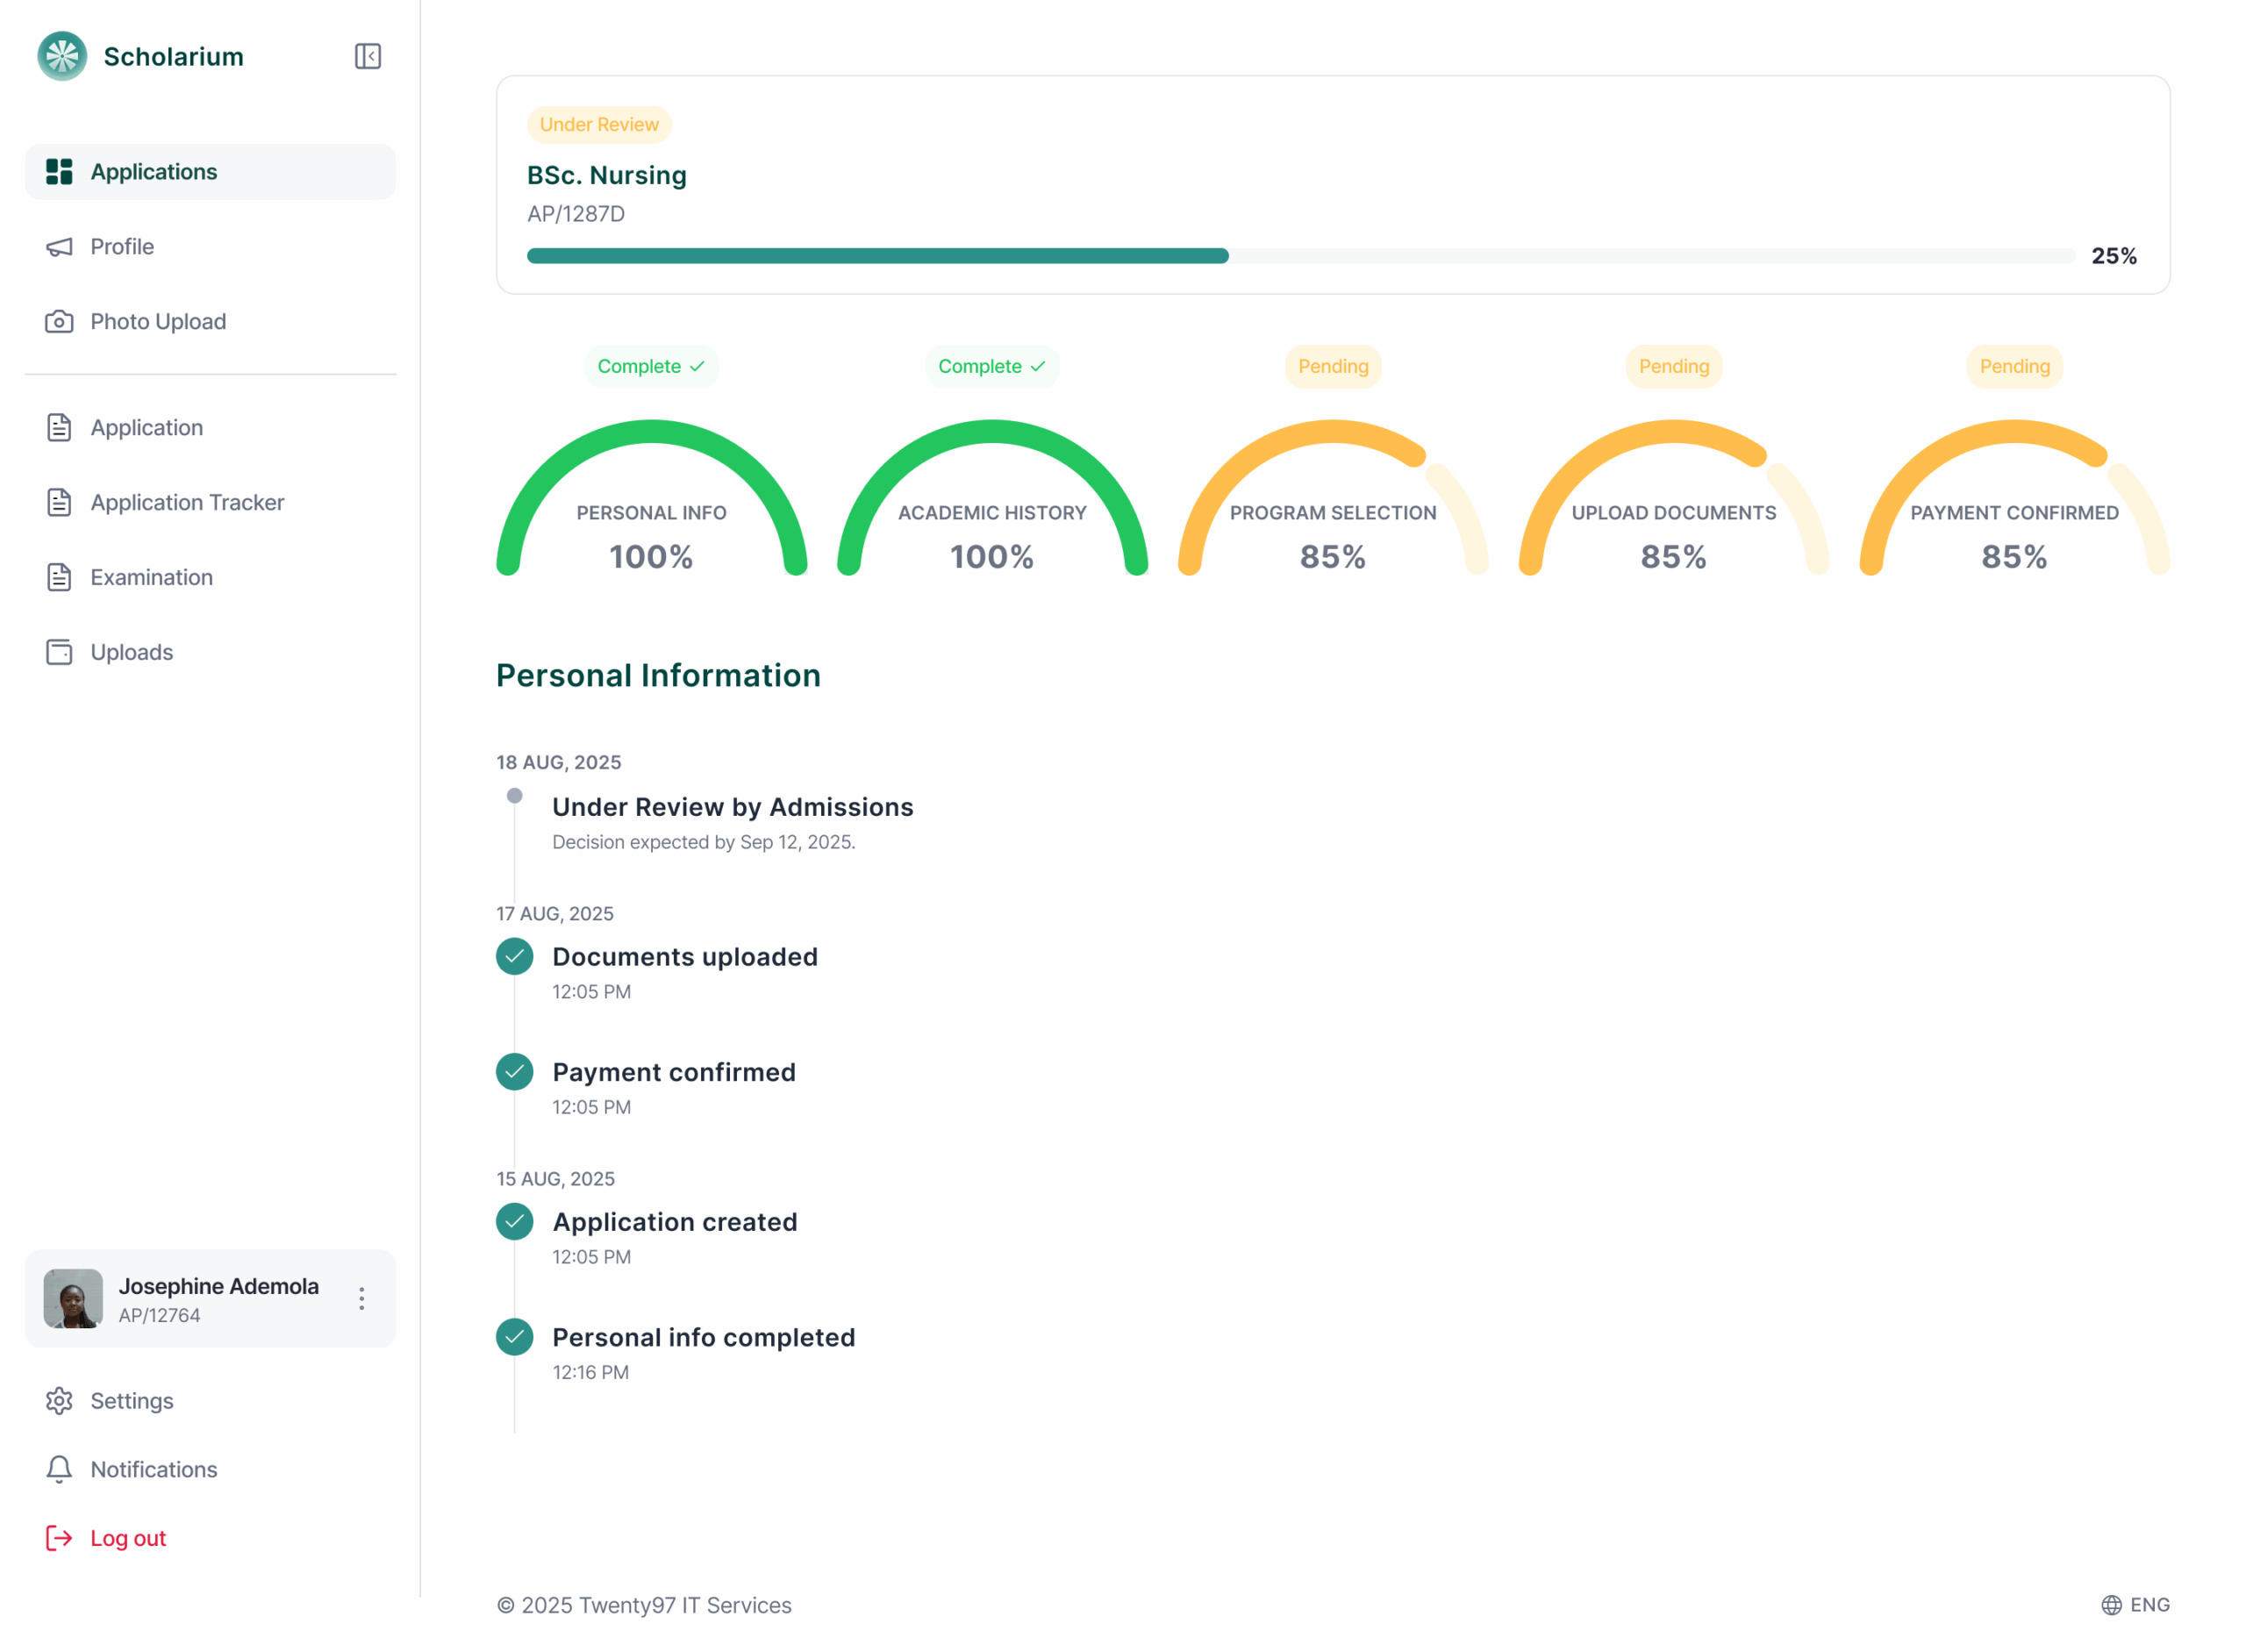Collapse the sidebar panel icon
2246x1652 pixels.
(x=367, y=56)
